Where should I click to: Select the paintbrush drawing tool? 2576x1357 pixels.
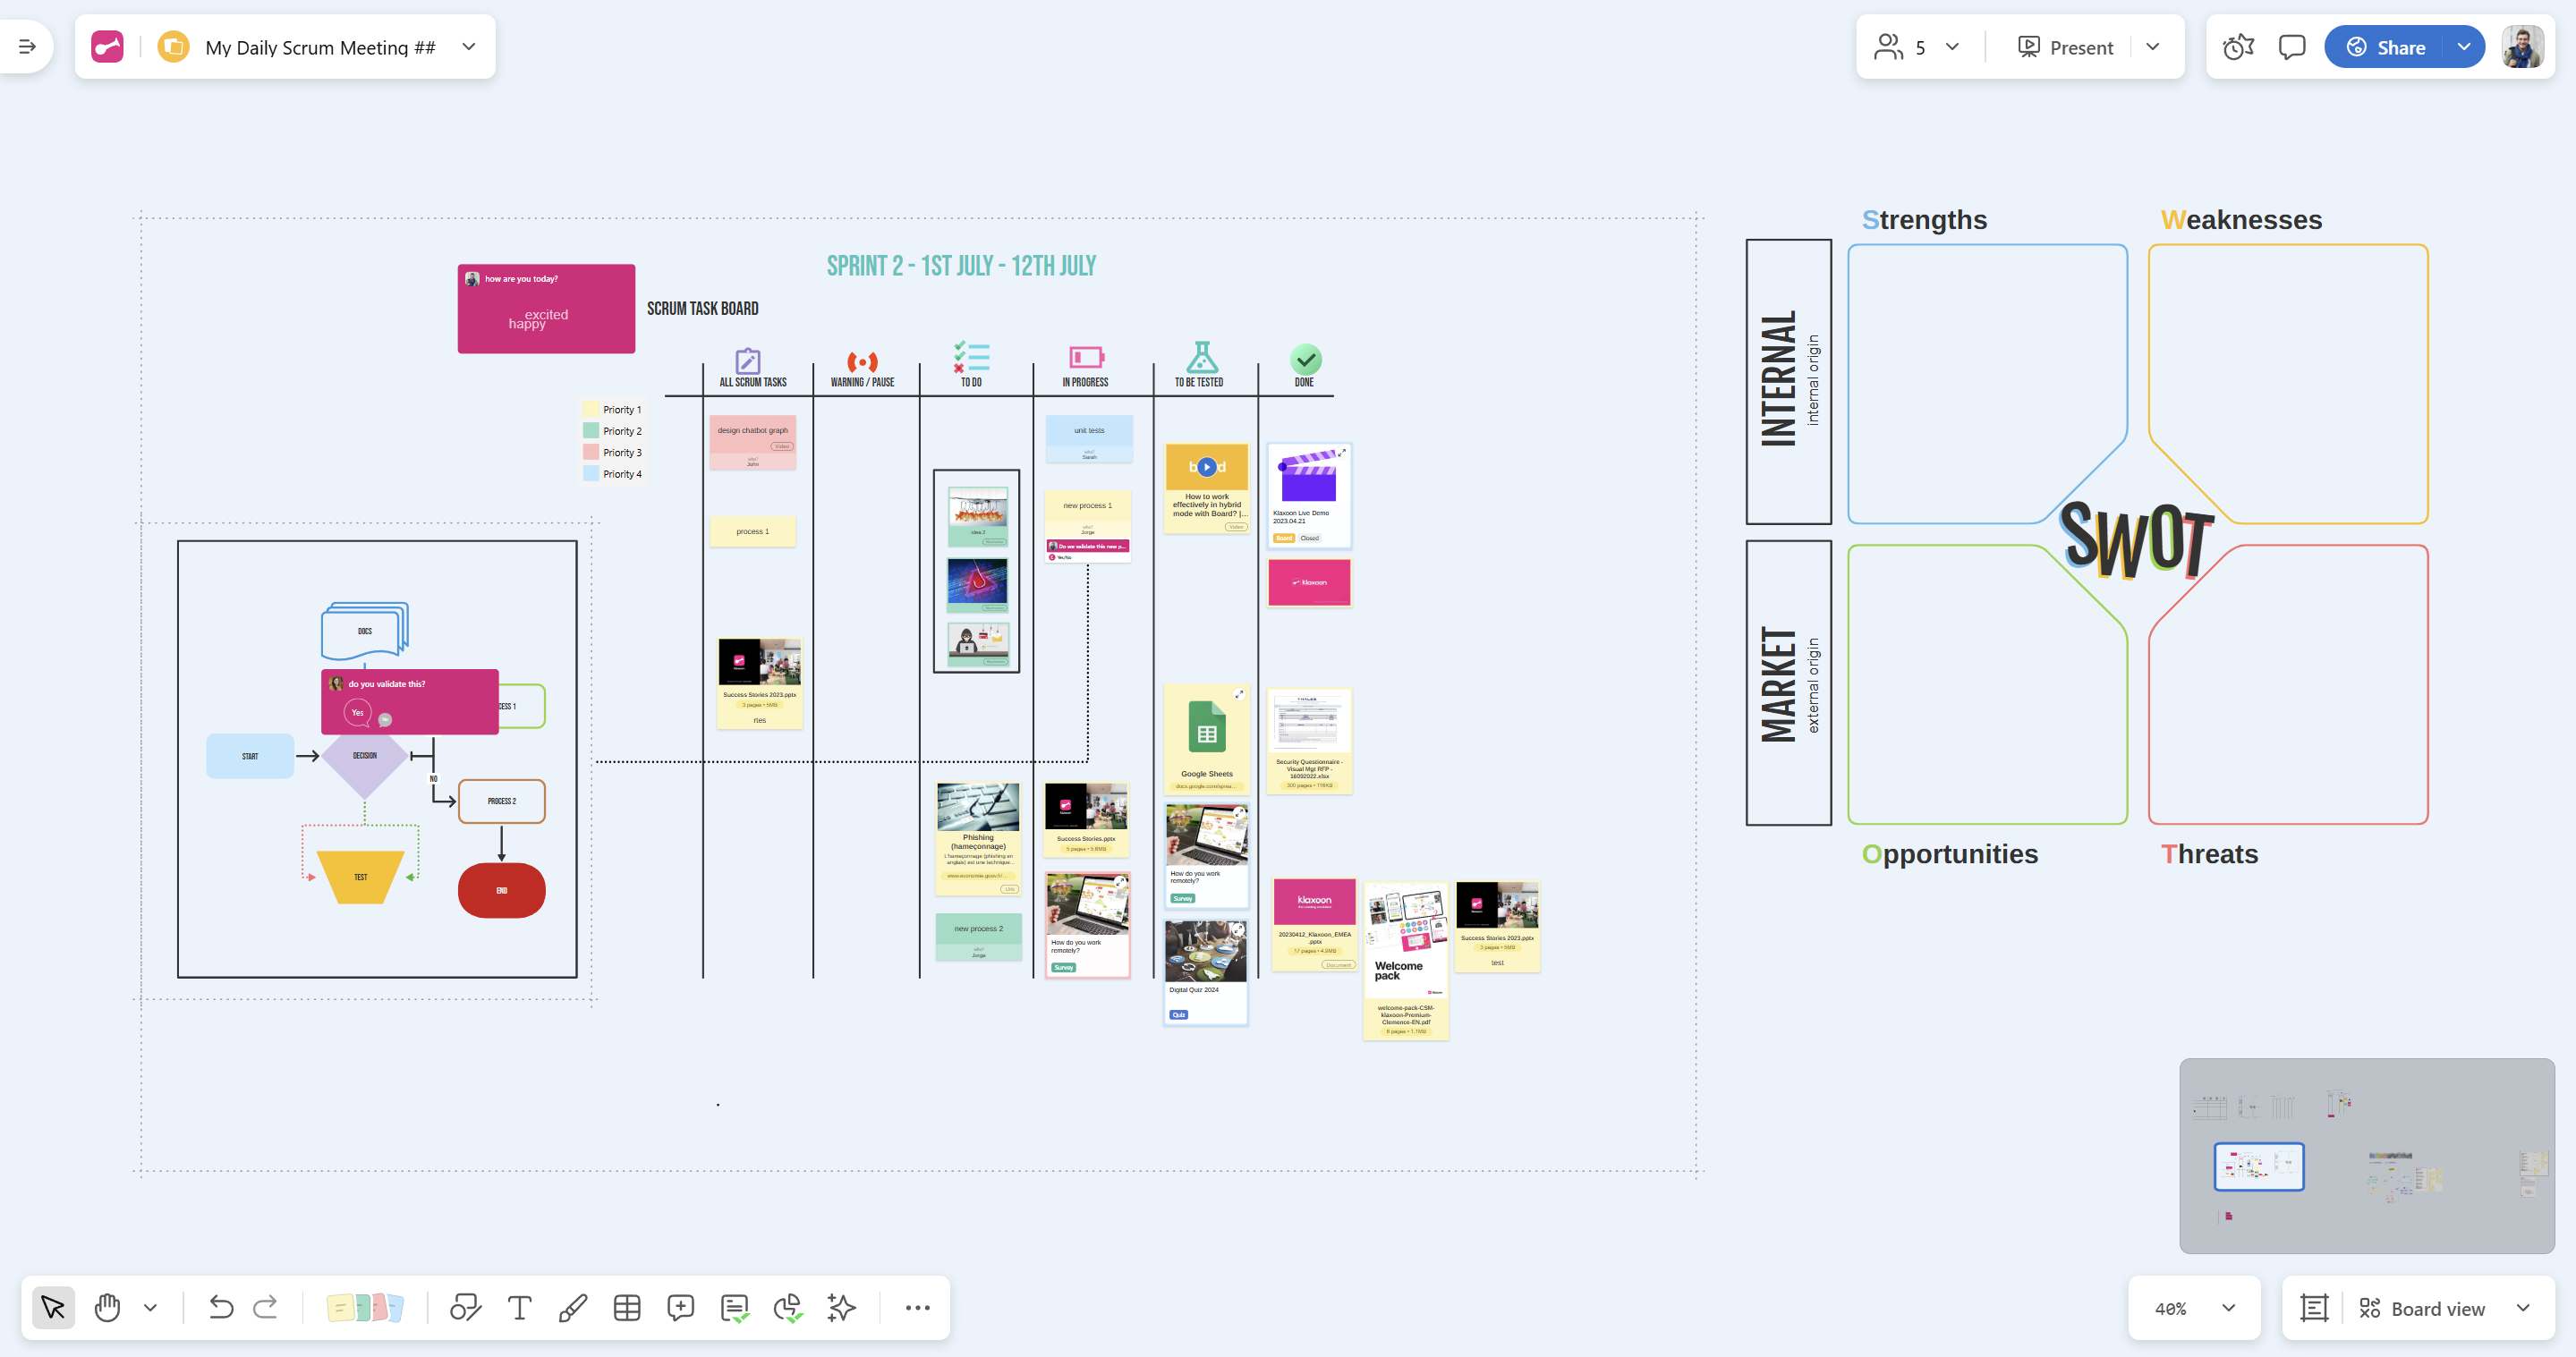click(x=573, y=1307)
